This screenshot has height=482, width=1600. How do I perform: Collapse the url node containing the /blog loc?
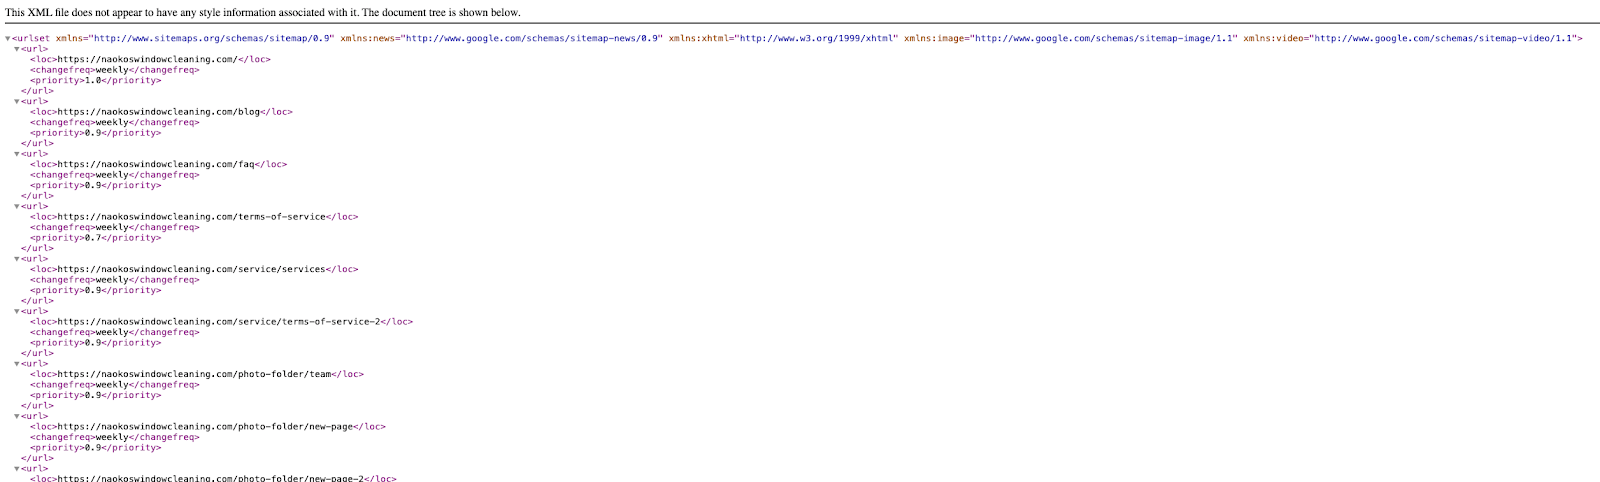tap(17, 101)
